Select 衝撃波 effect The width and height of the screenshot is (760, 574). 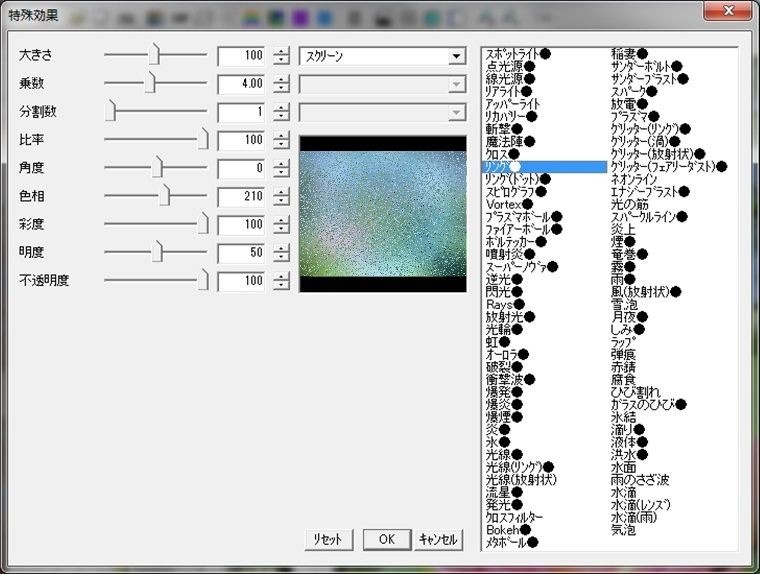[510, 380]
